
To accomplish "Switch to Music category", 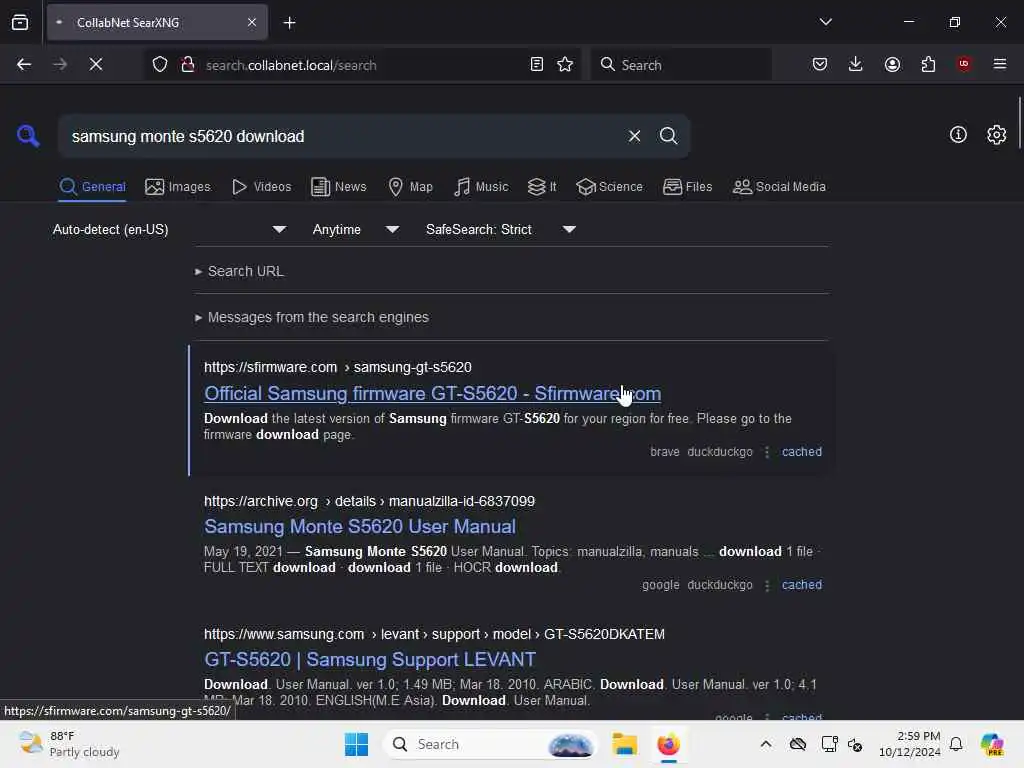I will 481,187.
